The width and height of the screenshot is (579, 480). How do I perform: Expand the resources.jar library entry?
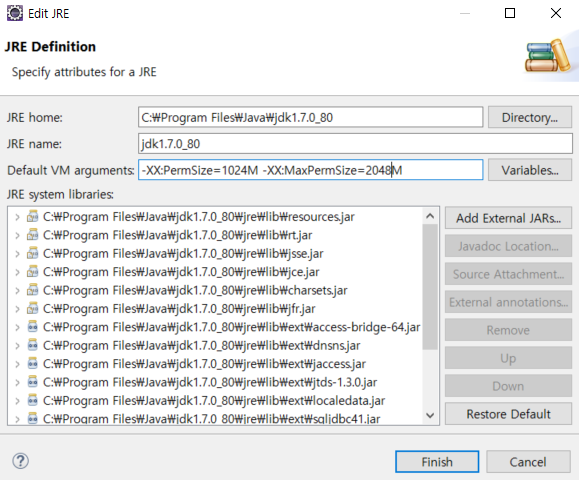(x=17, y=217)
